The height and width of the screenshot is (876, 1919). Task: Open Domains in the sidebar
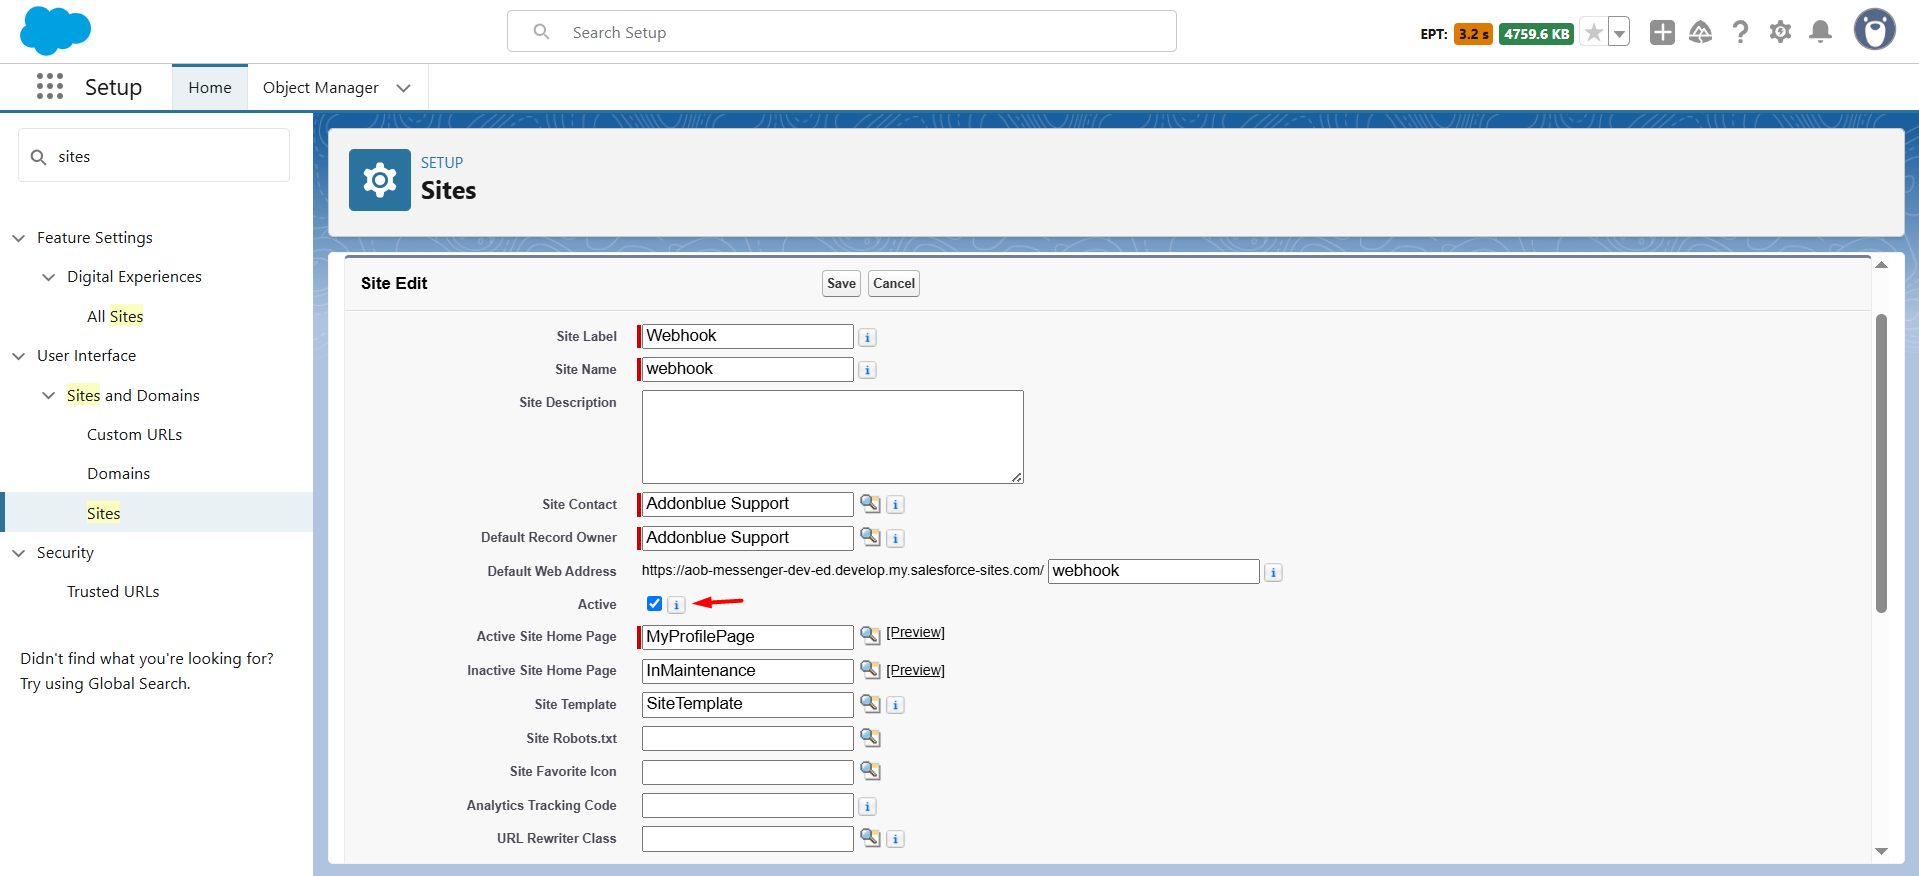pos(118,473)
